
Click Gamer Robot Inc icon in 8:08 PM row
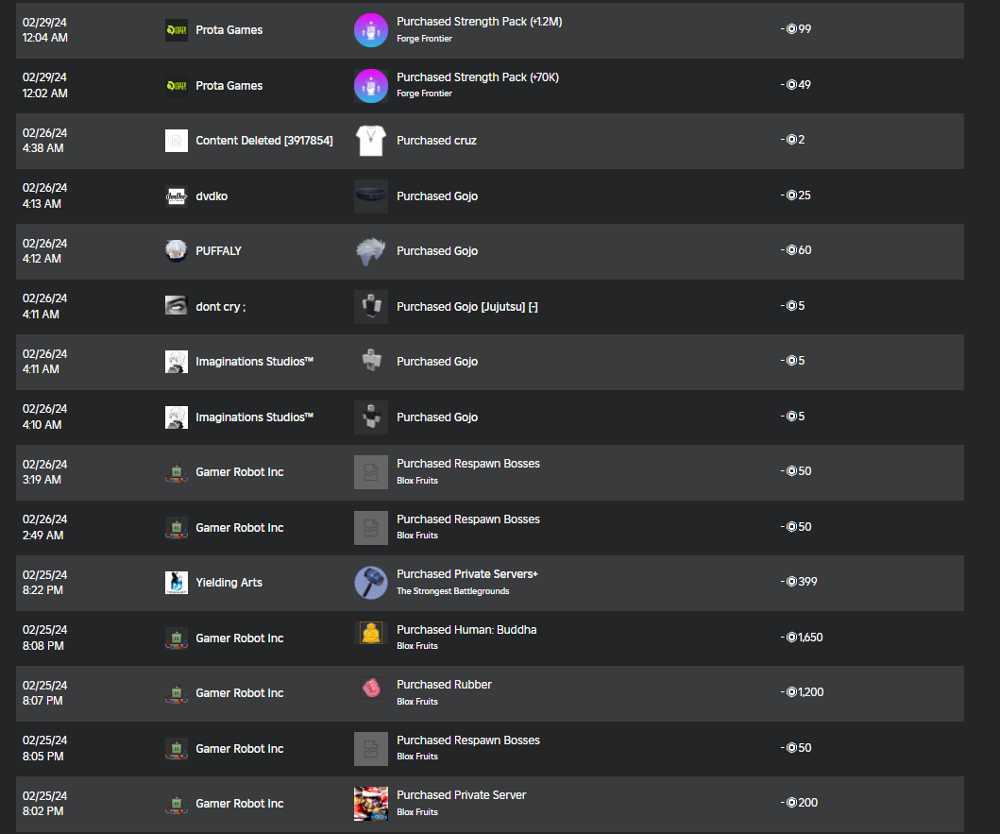point(176,638)
